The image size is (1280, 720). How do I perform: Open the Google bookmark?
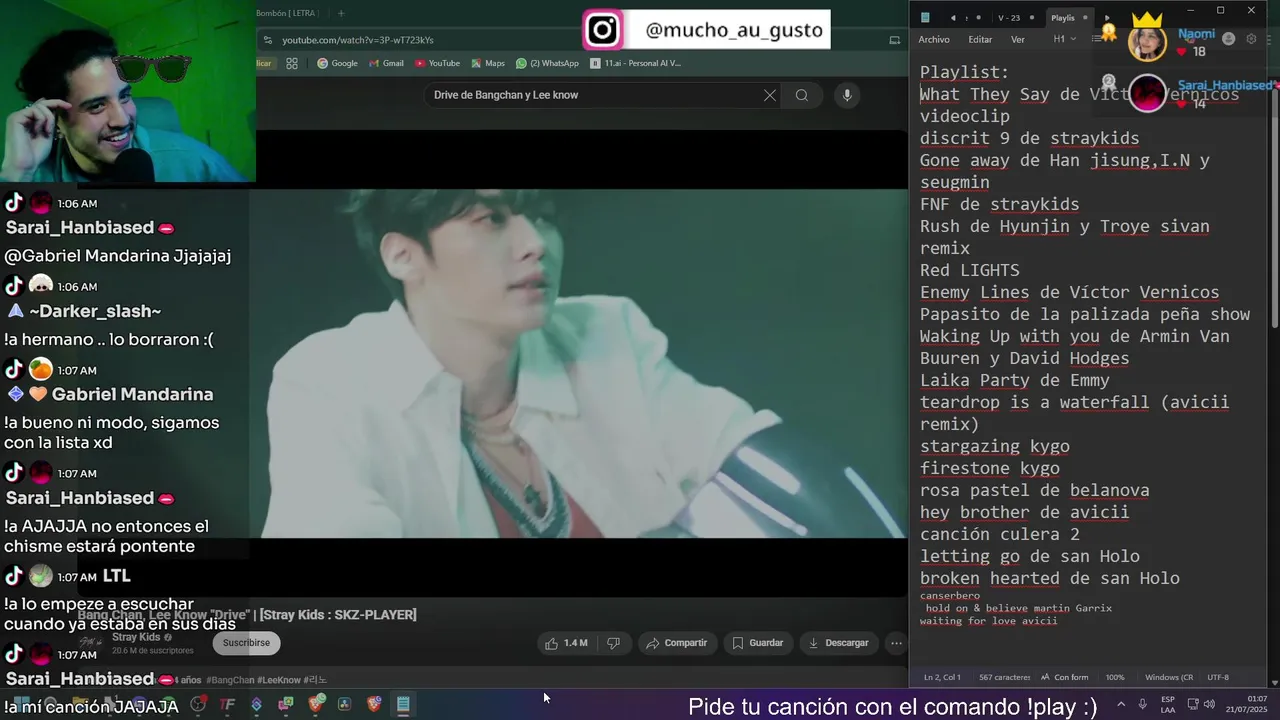coord(338,63)
